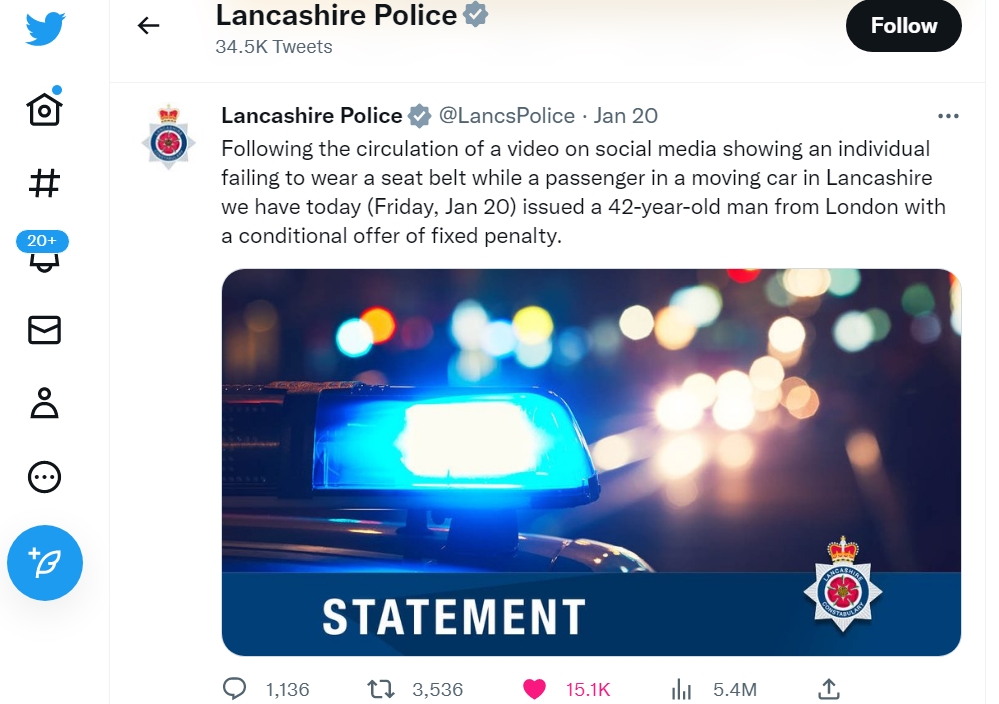Open the Profile person icon
The width and height of the screenshot is (999, 704).
click(x=45, y=403)
